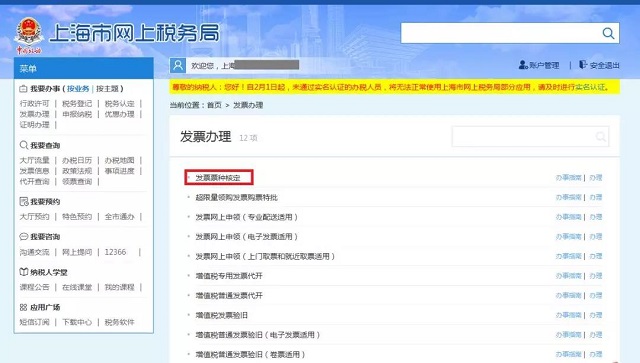Open the 沟通交流 link

click(34, 252)
